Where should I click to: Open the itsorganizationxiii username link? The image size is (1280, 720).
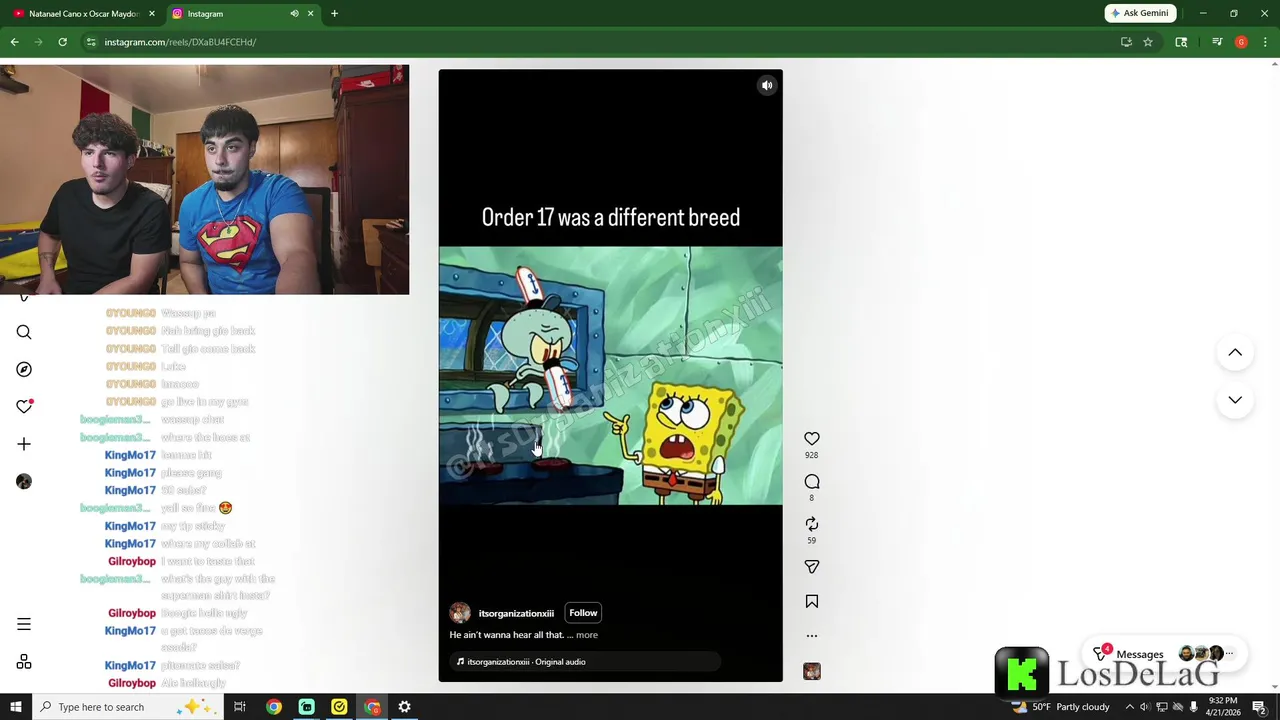tap(516, 613)
